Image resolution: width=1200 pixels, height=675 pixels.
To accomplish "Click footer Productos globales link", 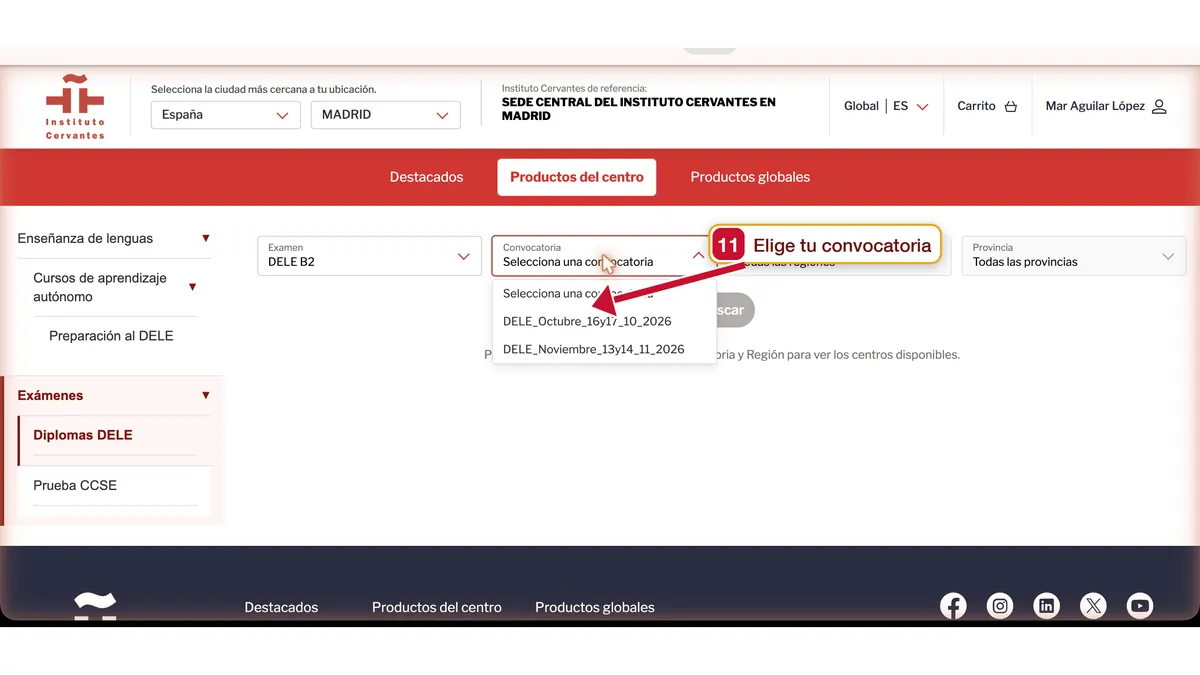I will [595, 607].
